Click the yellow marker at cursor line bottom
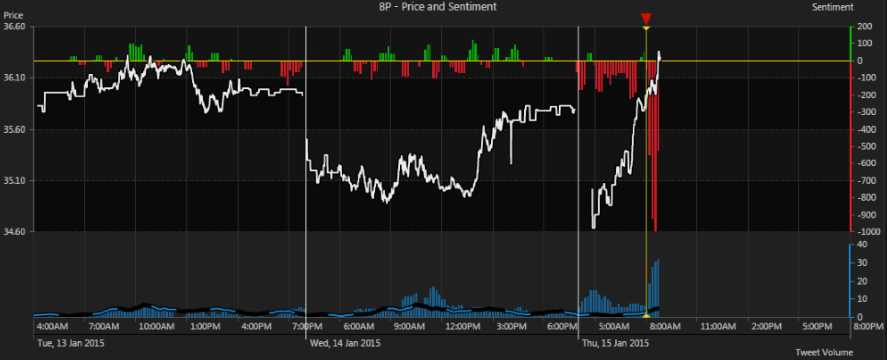Viewport: 887px width, 360px height. pos(646,315)
